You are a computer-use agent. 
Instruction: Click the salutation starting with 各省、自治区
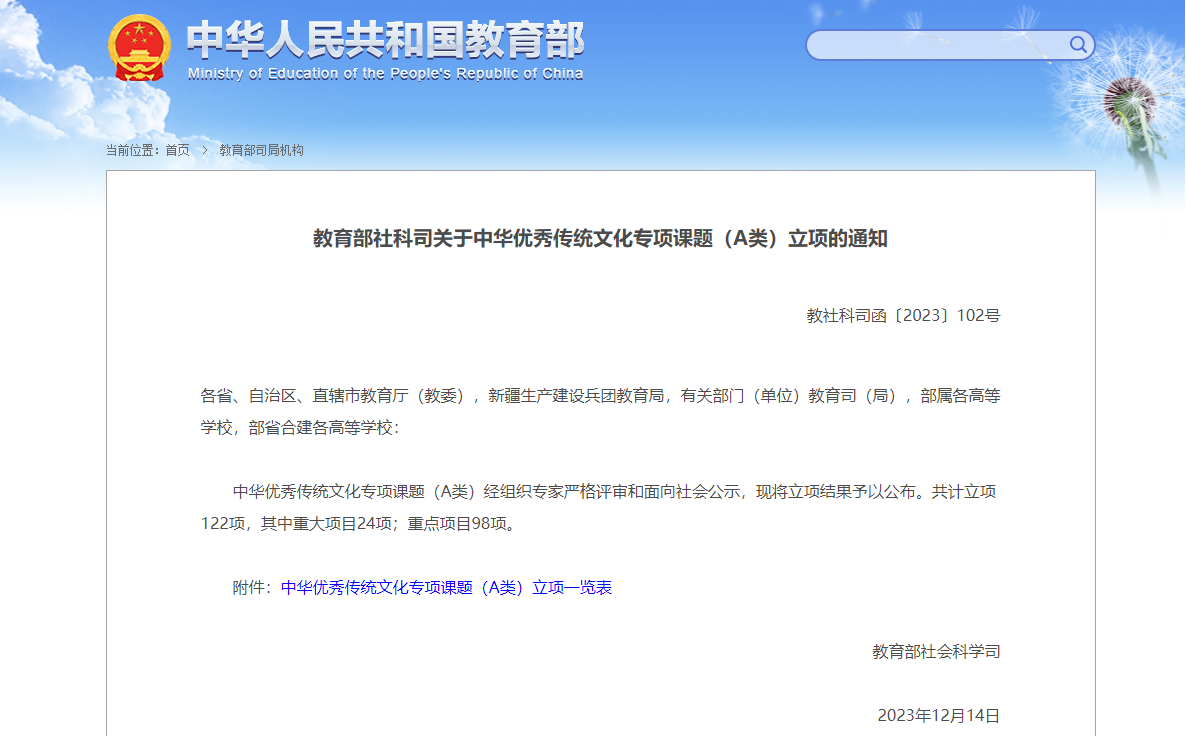(x=600, y=396)
